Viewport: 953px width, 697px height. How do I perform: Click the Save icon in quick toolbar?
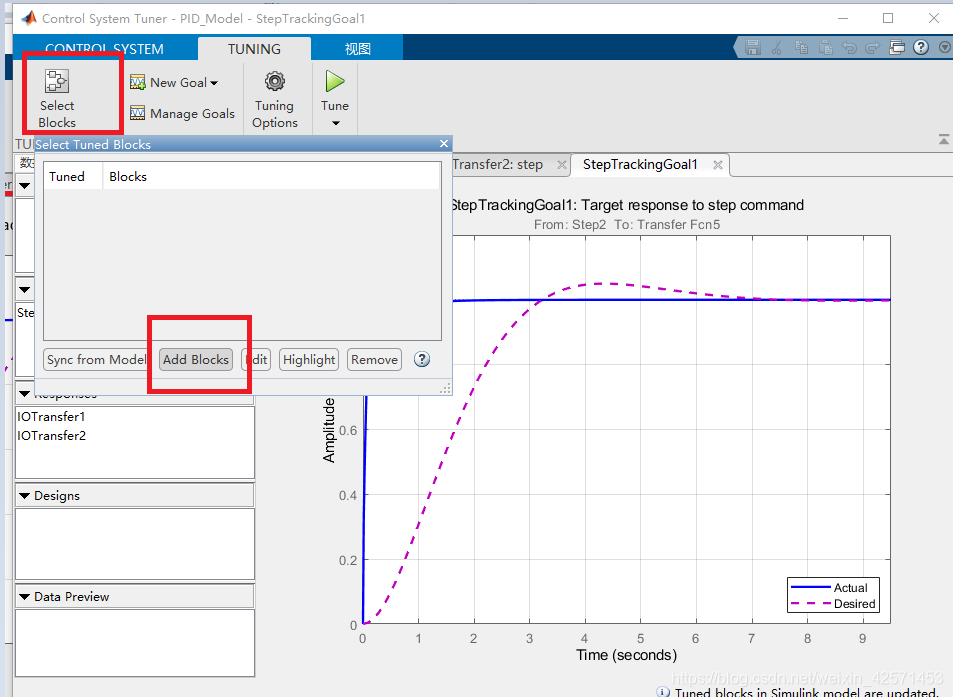pyautogui.click(x=753, y=47)
